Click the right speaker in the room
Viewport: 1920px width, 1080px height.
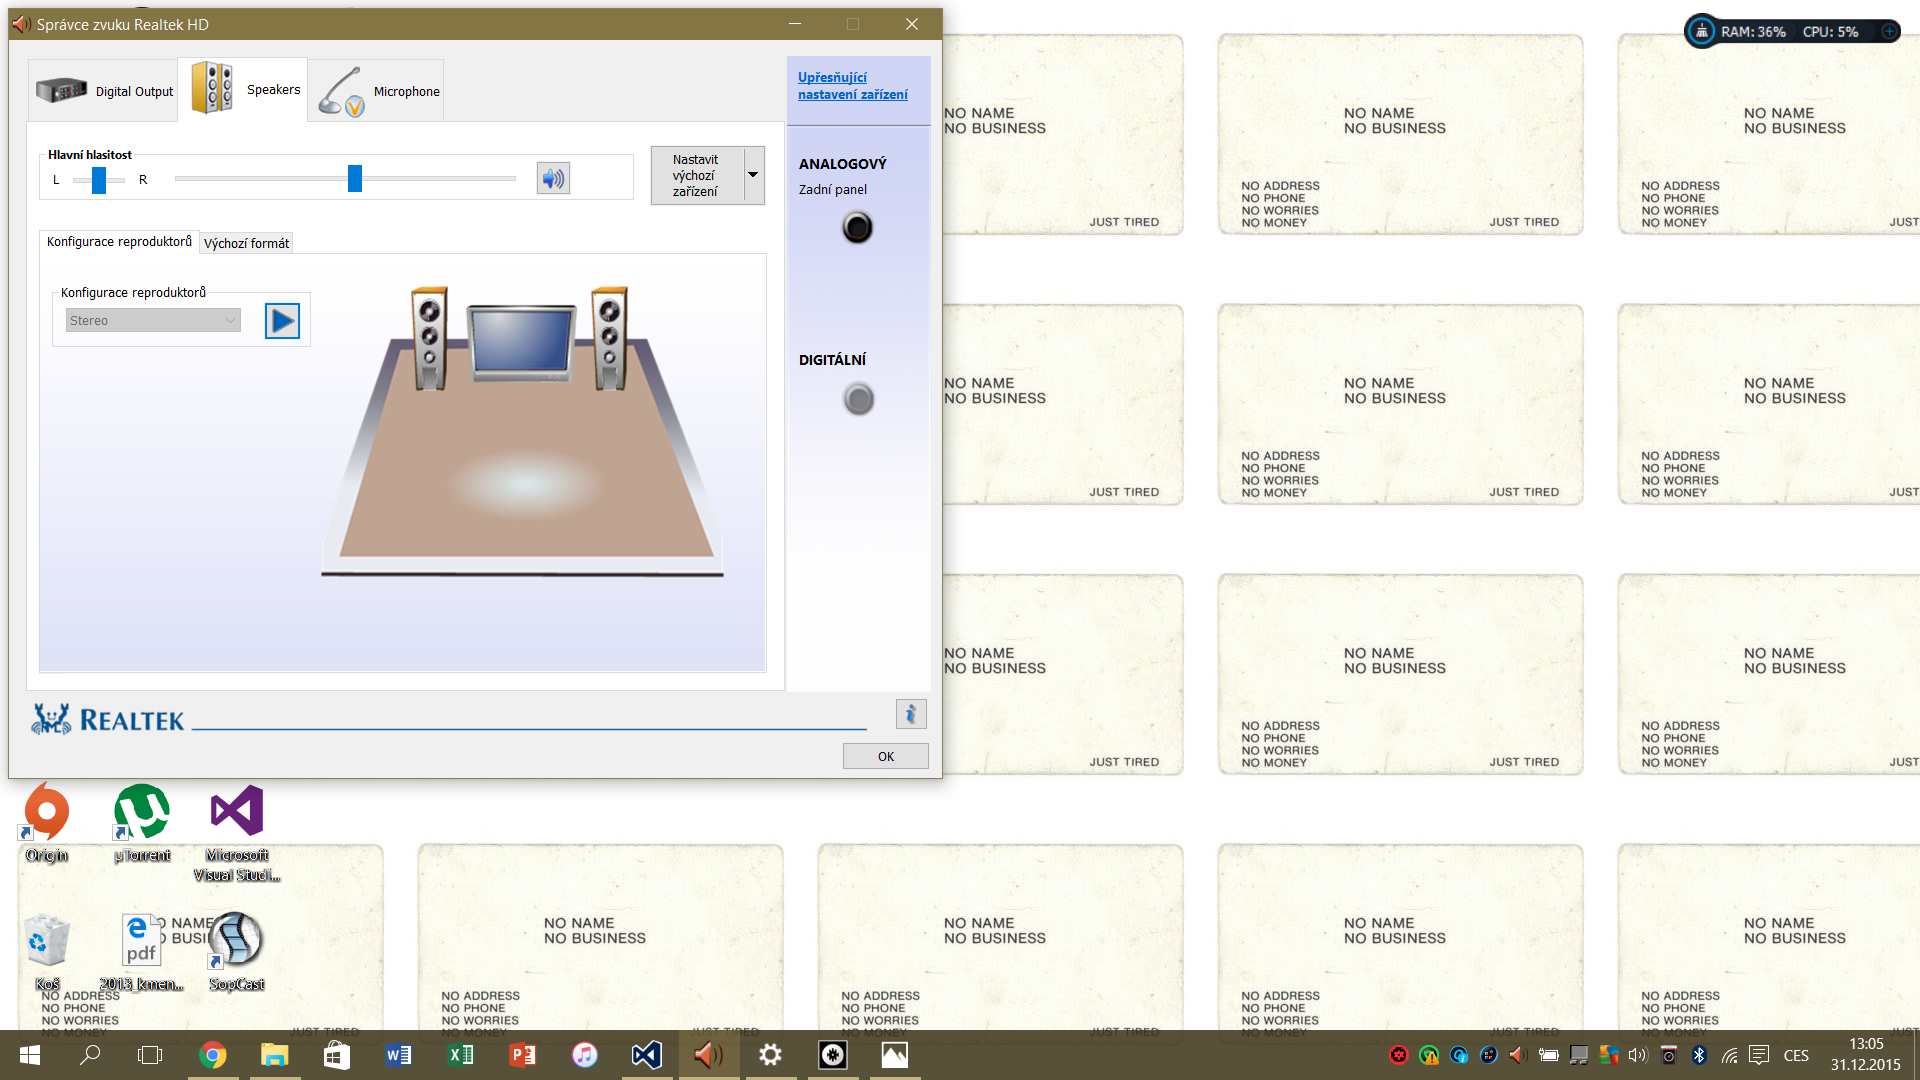609,338
